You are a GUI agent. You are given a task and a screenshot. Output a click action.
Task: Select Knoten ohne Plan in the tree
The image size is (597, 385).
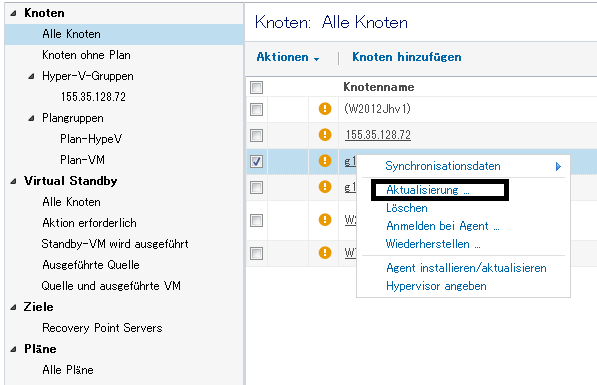click(86, 55)
